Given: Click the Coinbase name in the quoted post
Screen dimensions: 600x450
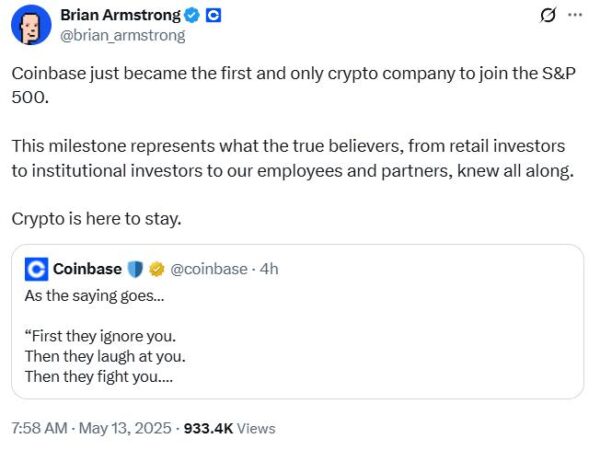Looking at the screenshot, I should [87, 269].
